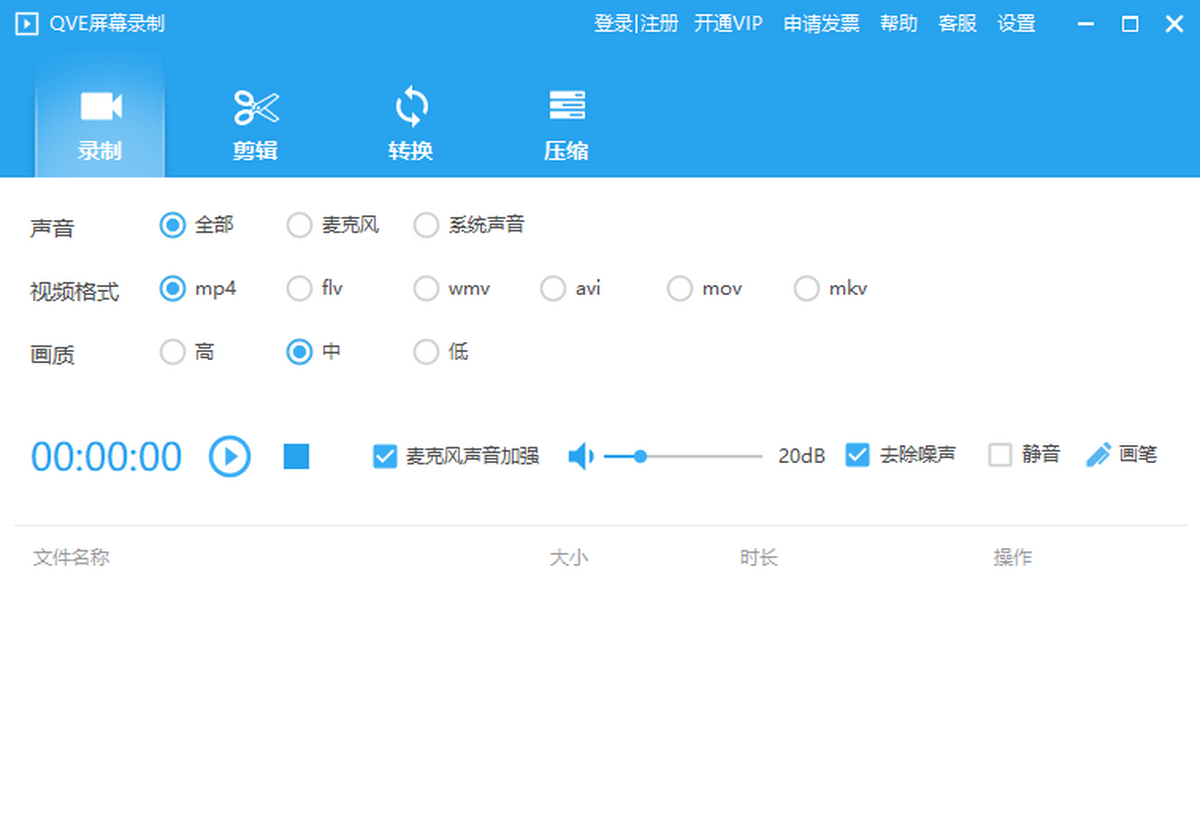1200x813 pixels.
Task: Open the 登录|注册 login link
Action: coord(636,24)
